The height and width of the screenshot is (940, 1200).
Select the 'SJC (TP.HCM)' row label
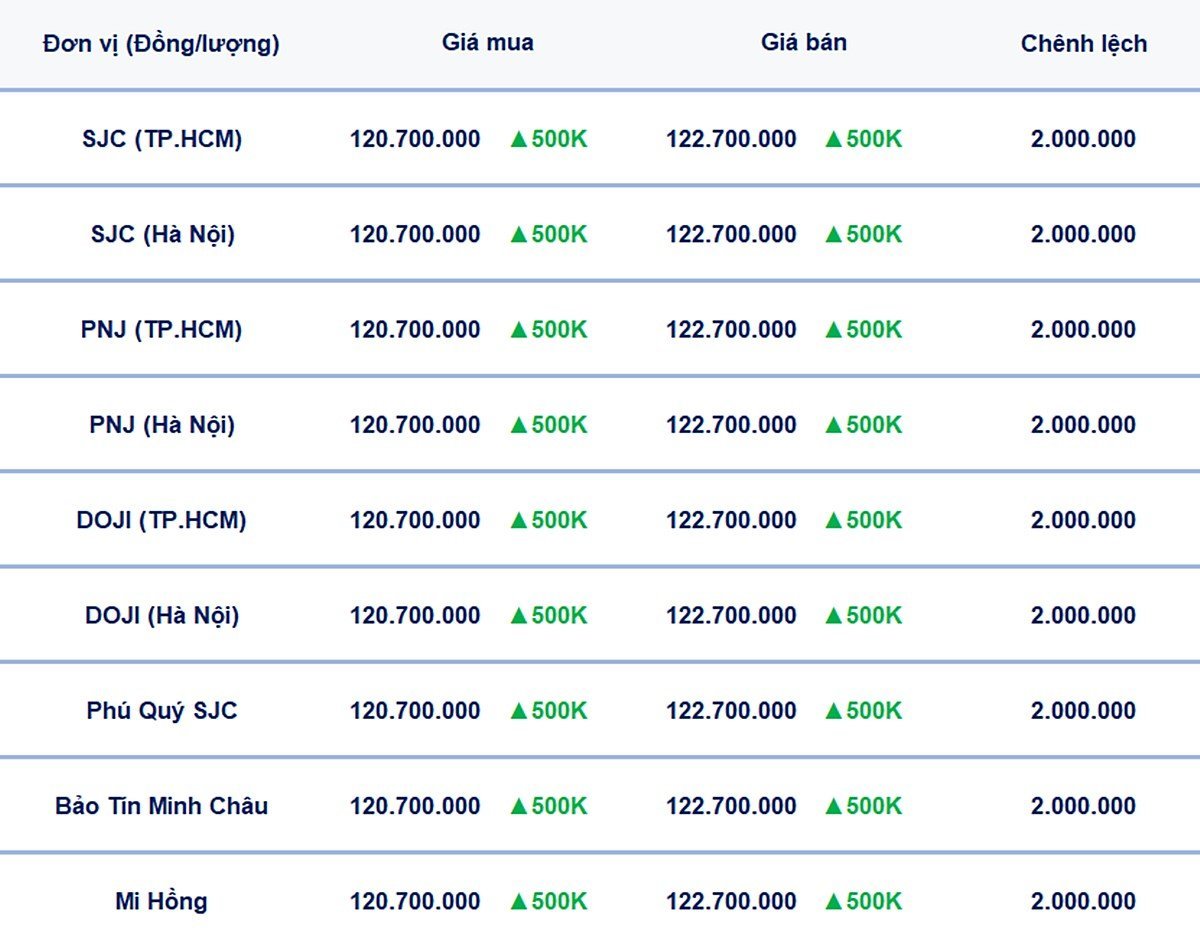point(162,139)
